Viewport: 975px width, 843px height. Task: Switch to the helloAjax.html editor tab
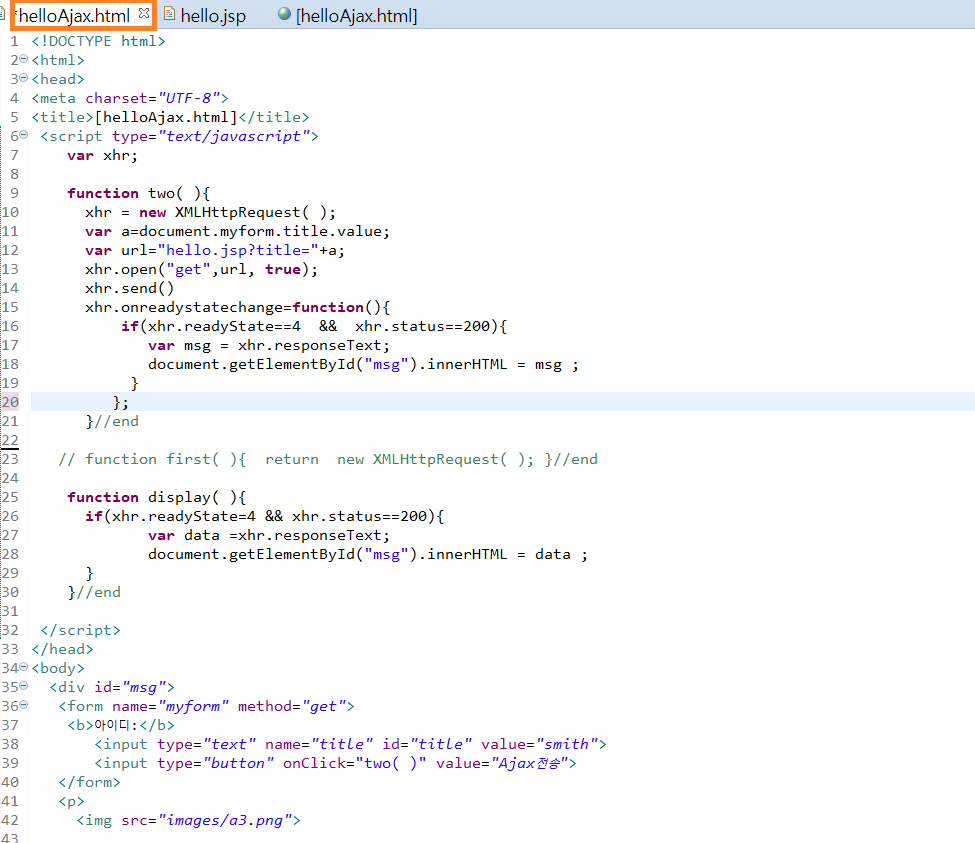pyautogui.click(x=73, y=16)
